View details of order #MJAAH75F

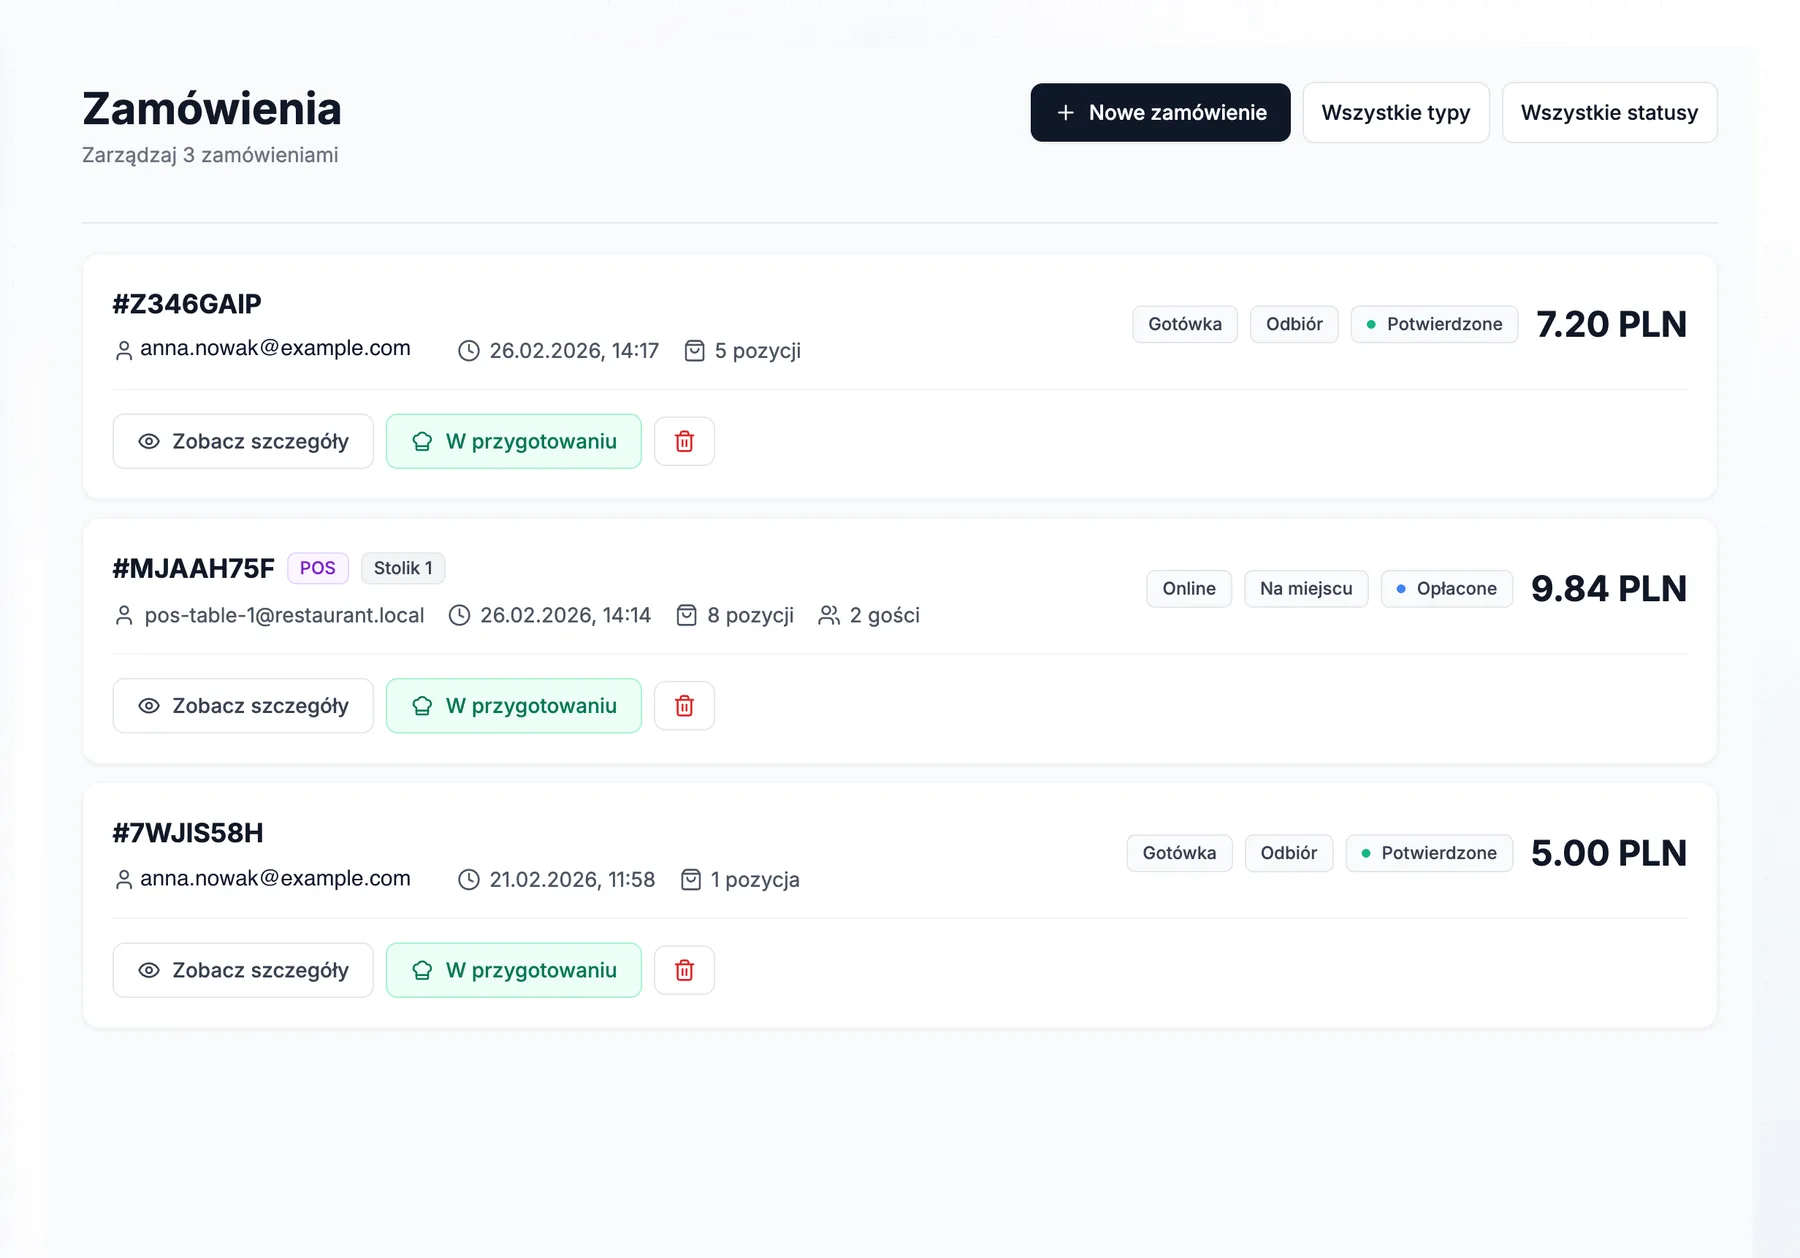(x=243, y=706)
